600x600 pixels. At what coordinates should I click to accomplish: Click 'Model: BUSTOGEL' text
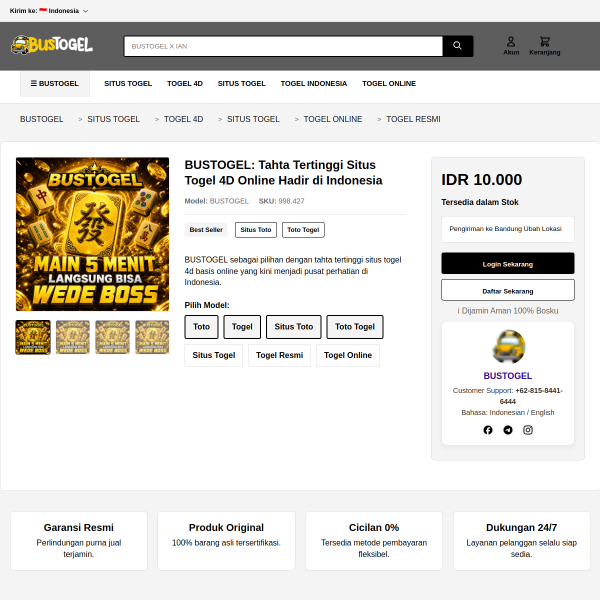pos(217,201)
